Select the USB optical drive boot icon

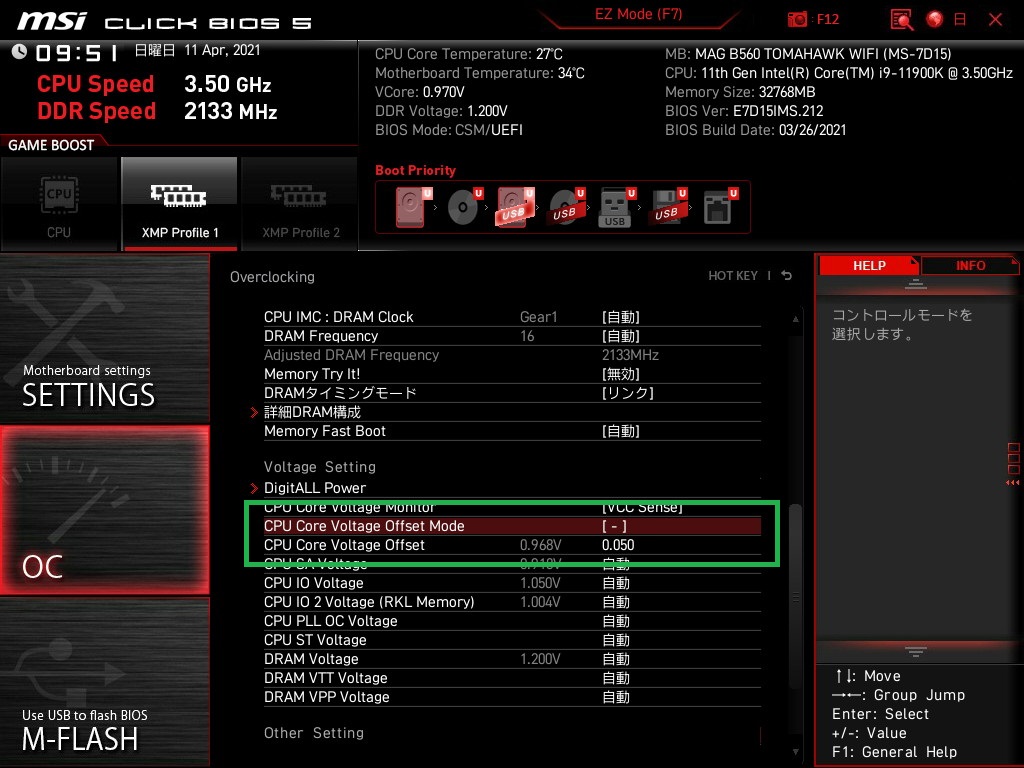tap(566, 207)
